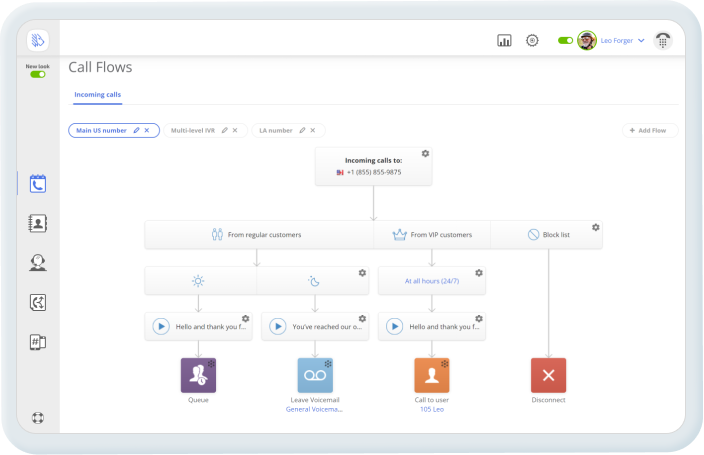Open the statistics bar chart icon

[504, 41]
